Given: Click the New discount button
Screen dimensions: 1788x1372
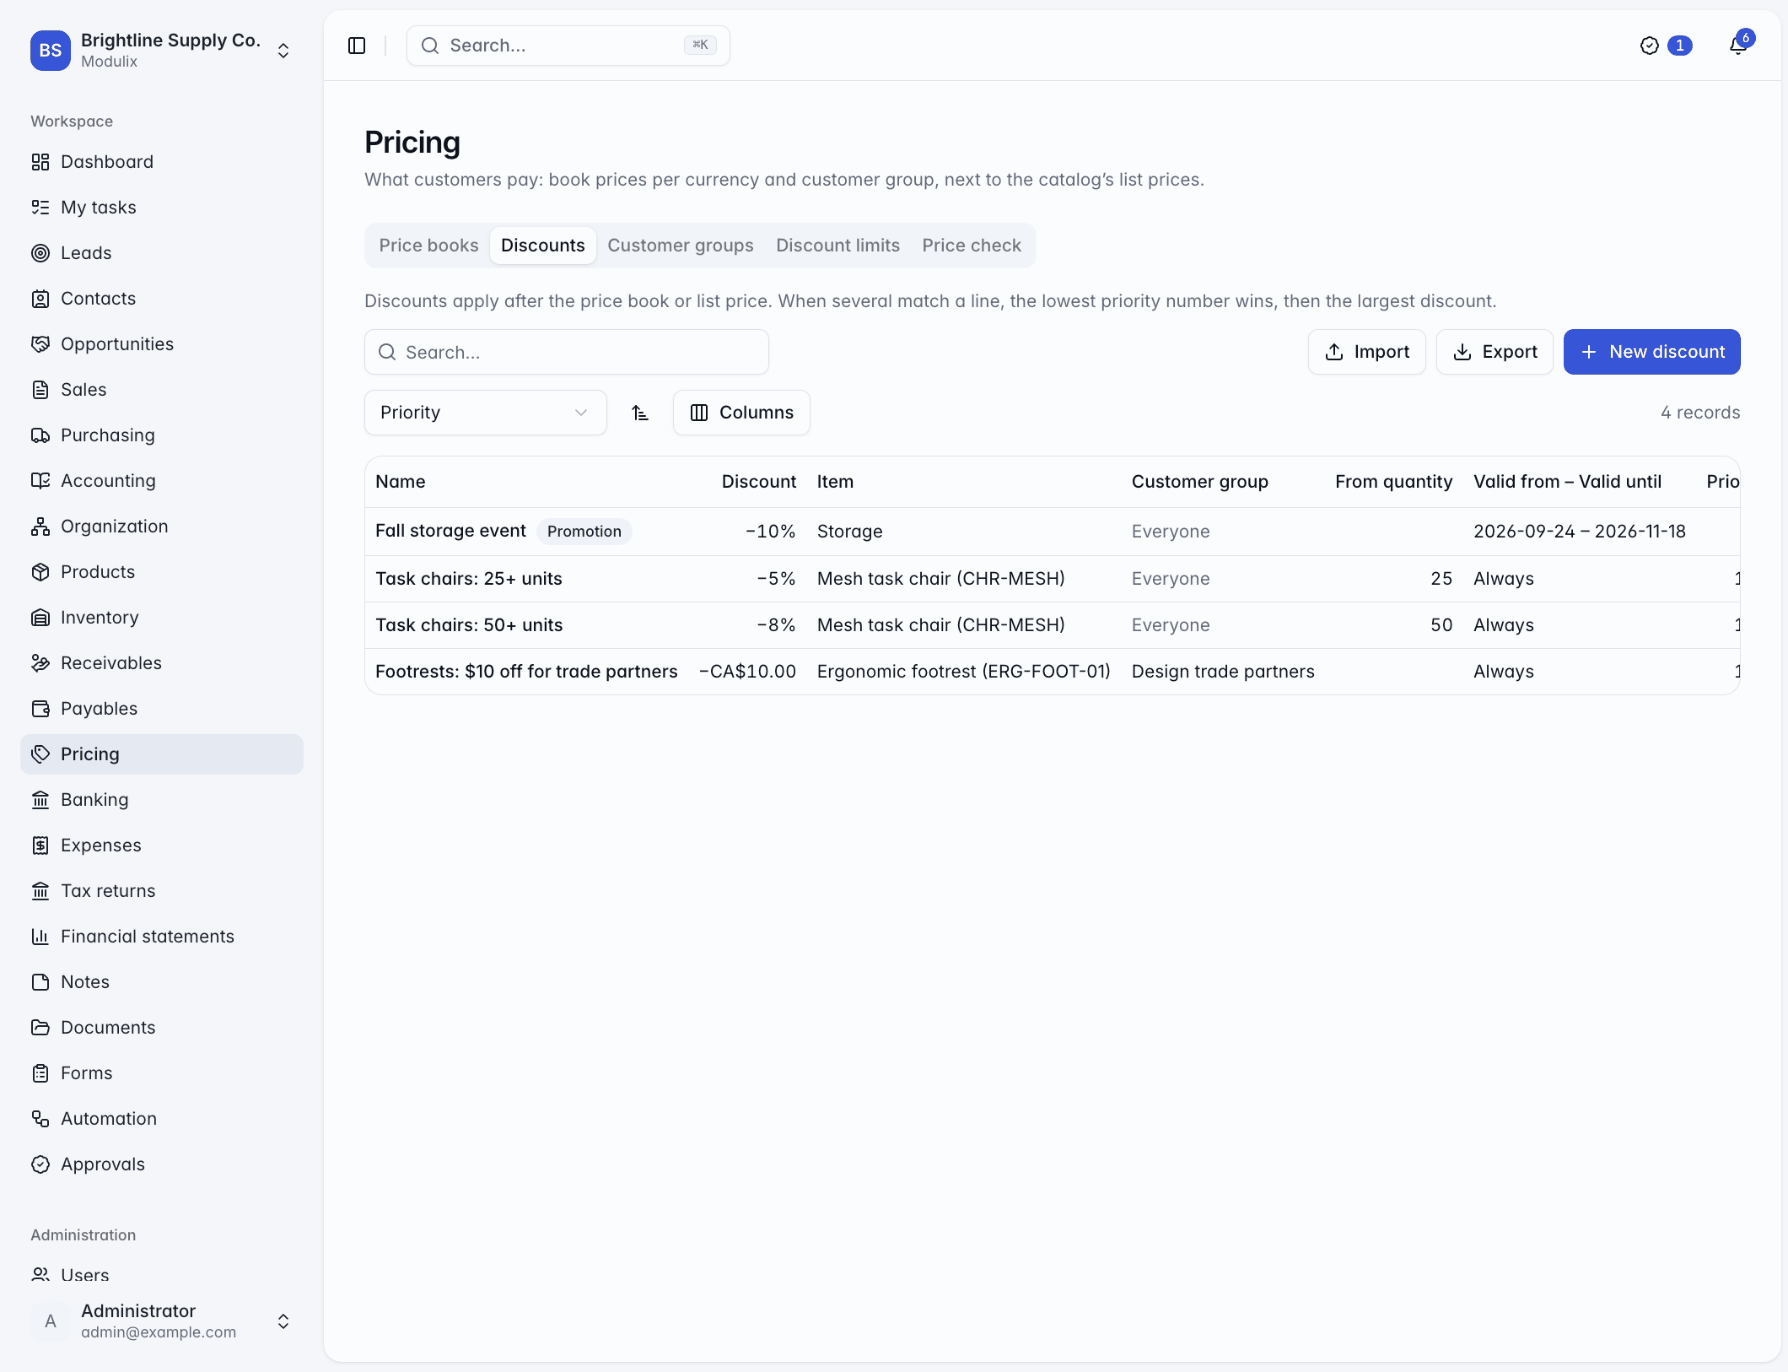Looking at the screenshot, I should tap(1651, 352).
